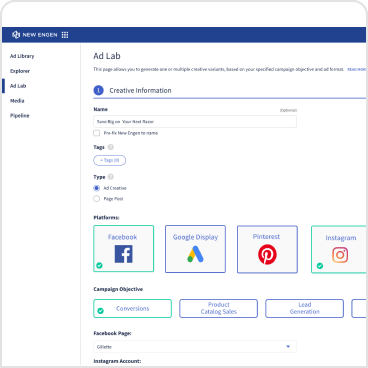Click the Pinterest logo icon

pos(267,254)
